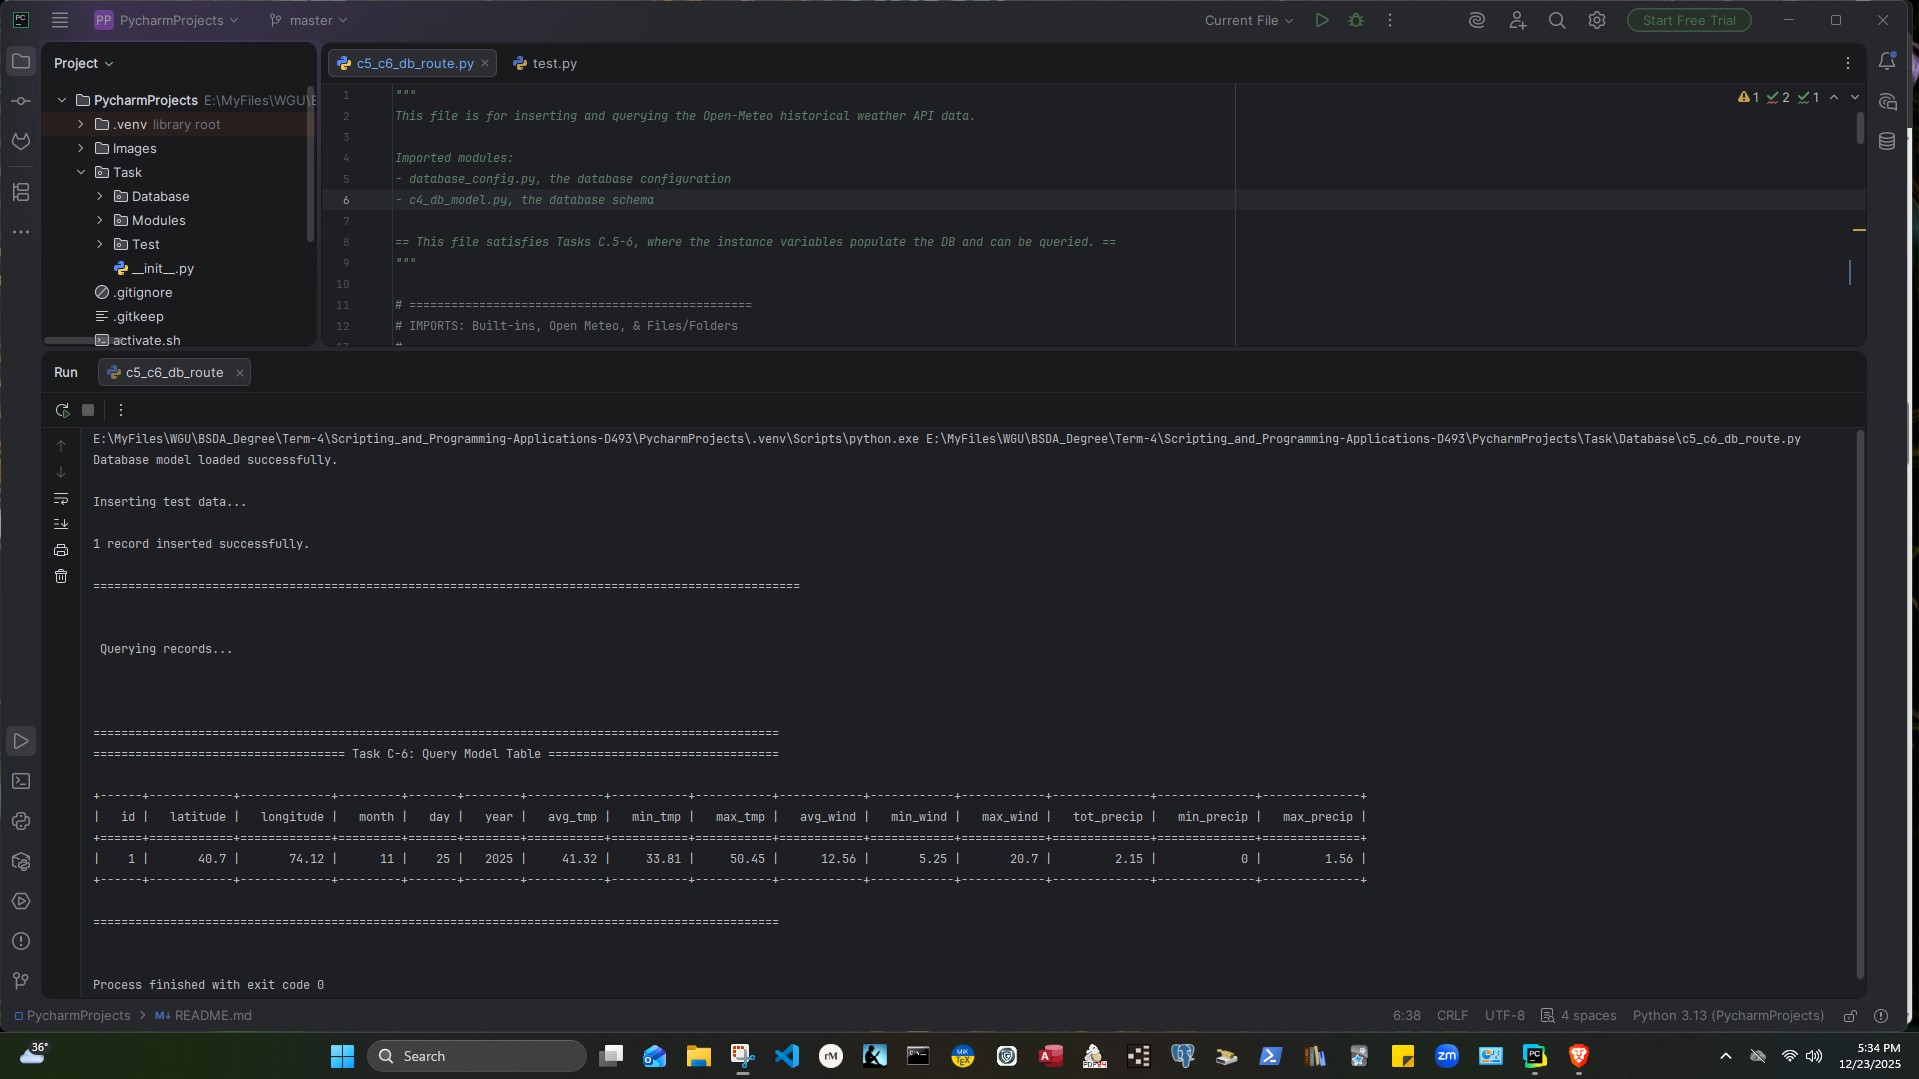Run the current file

pos(1322,20)
